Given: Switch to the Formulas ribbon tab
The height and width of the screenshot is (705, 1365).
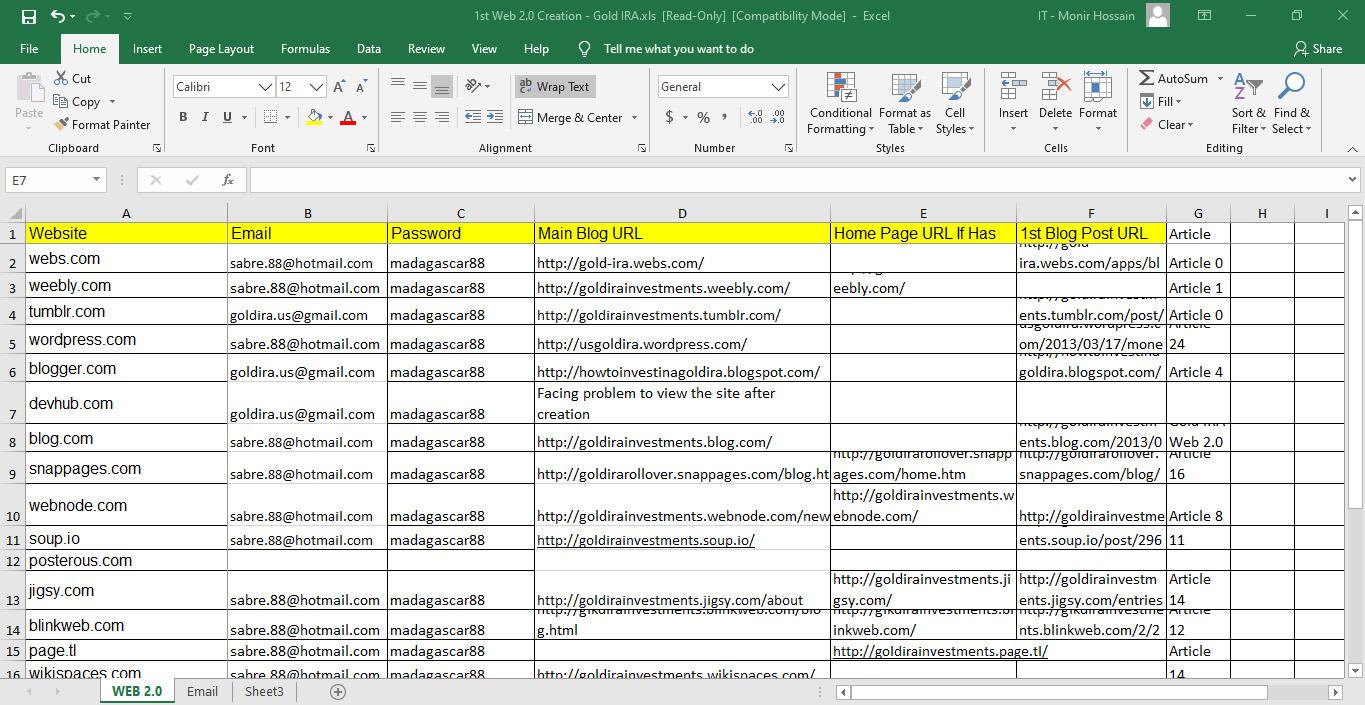Looking at the screenshot, I should click(x=305, y=48).
